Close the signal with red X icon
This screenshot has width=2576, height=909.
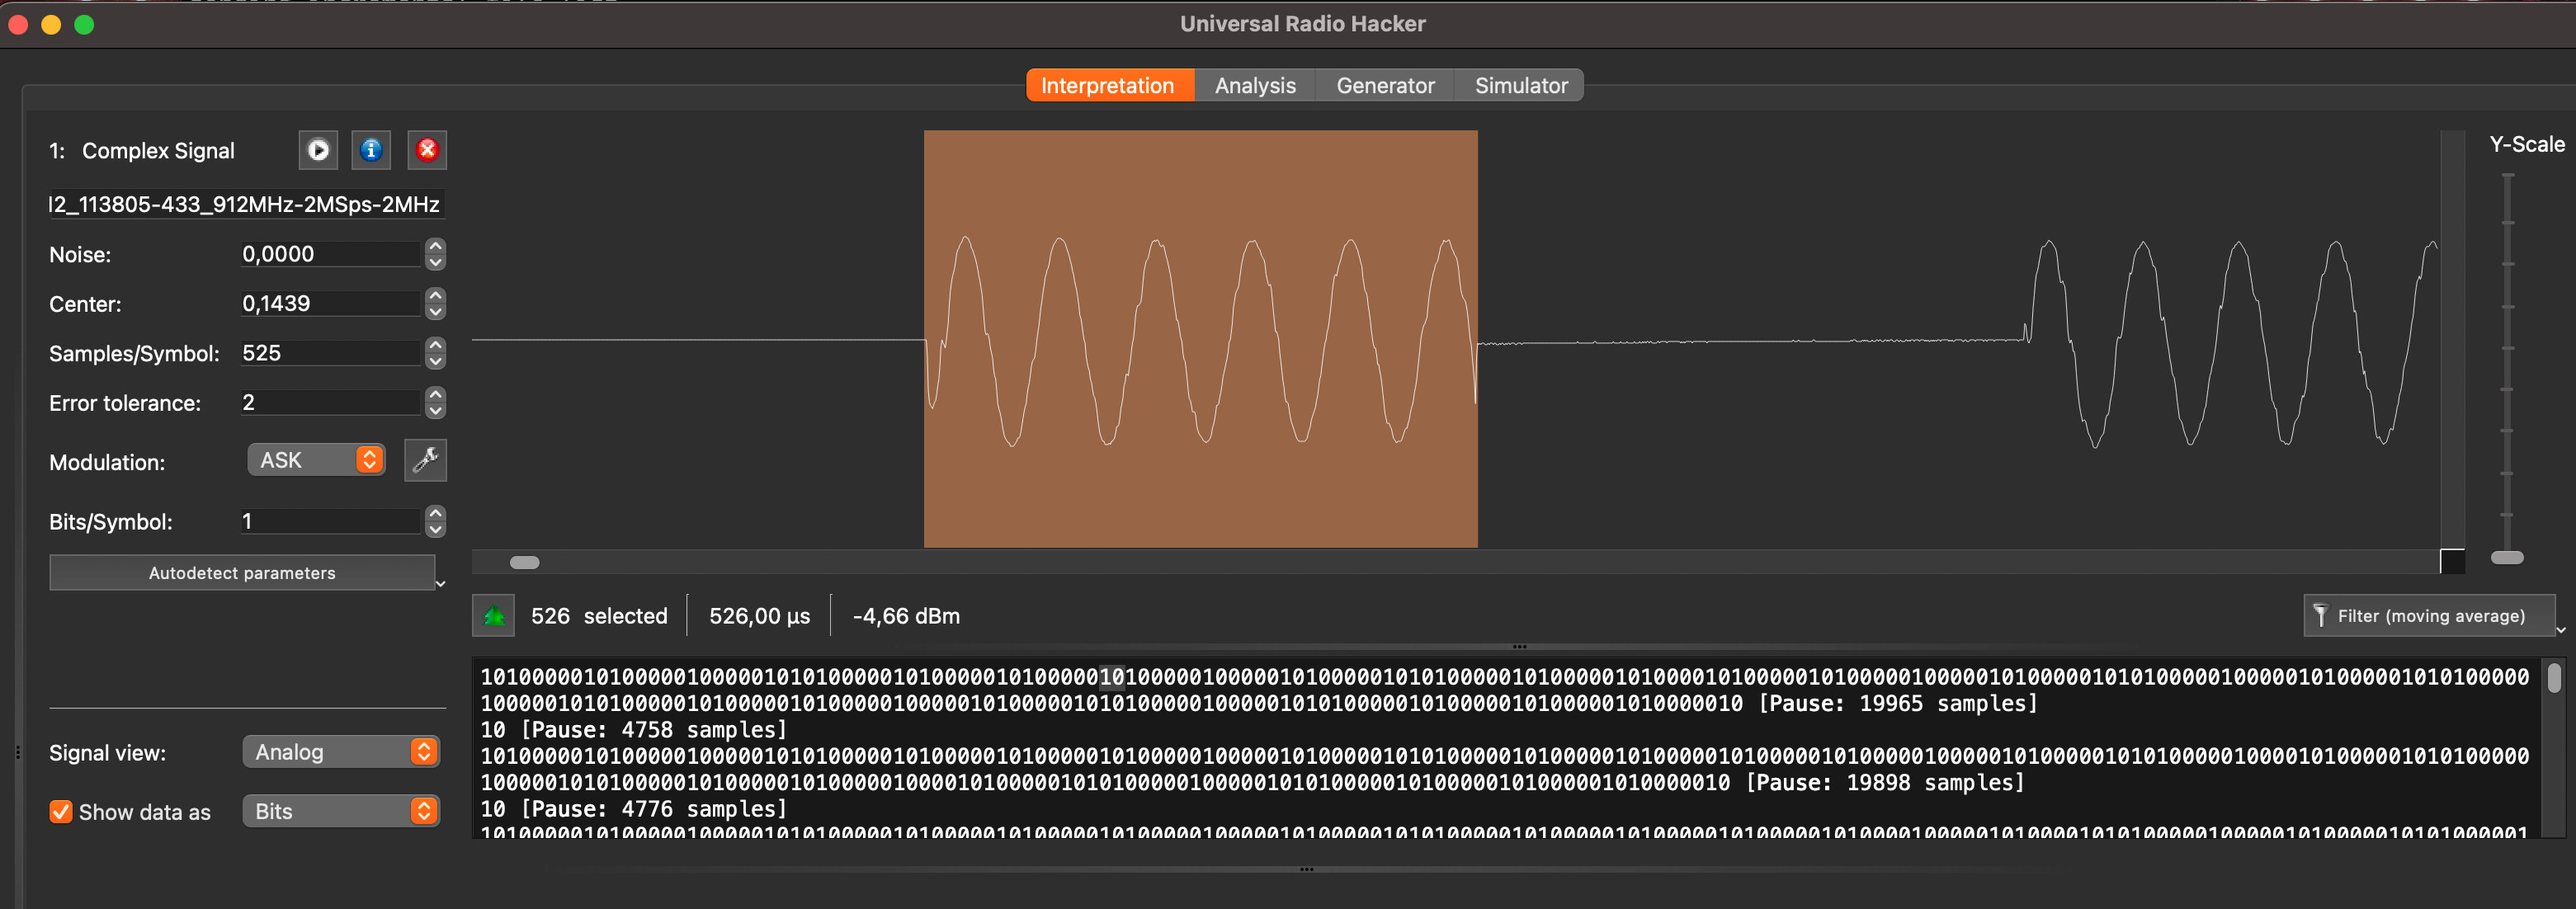[x=427, y=150]
